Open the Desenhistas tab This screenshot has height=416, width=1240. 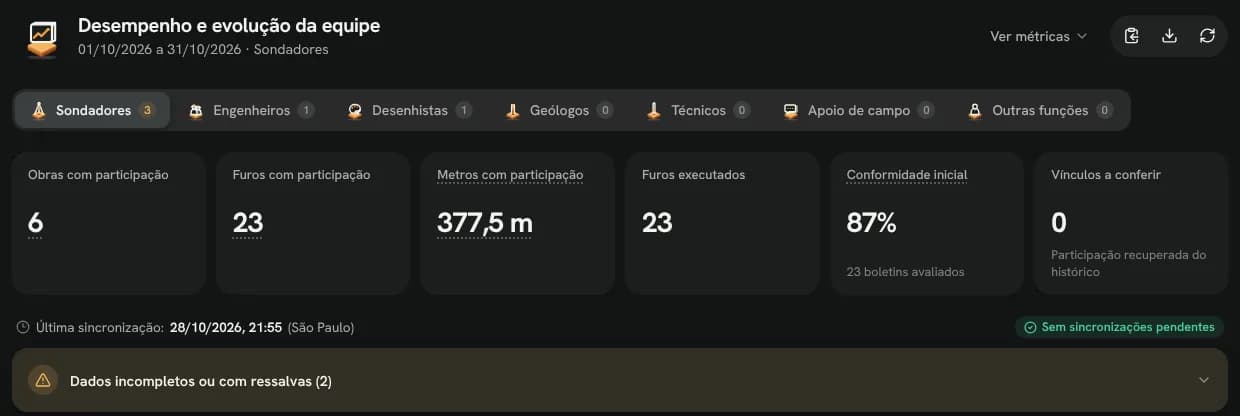tap(409, 110)
